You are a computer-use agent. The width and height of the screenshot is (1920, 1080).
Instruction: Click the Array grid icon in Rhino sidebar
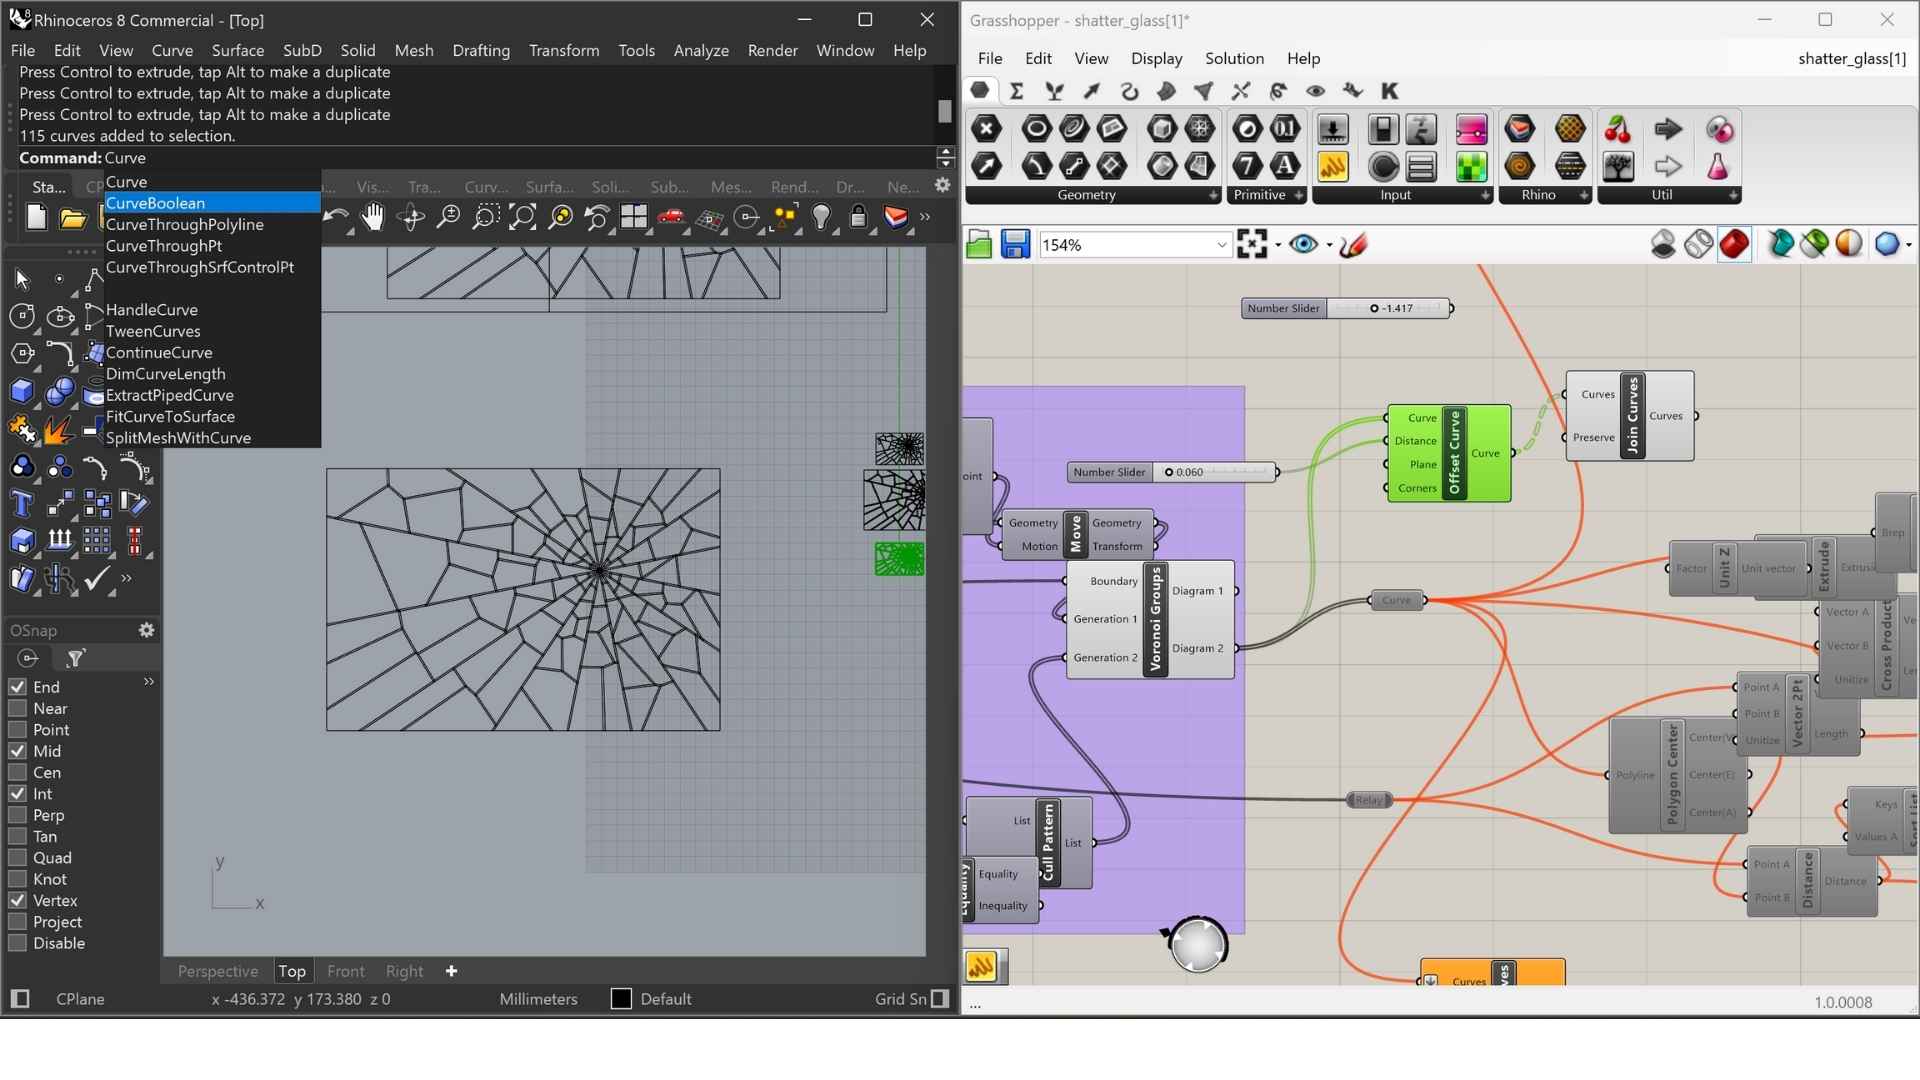[97, 541]
